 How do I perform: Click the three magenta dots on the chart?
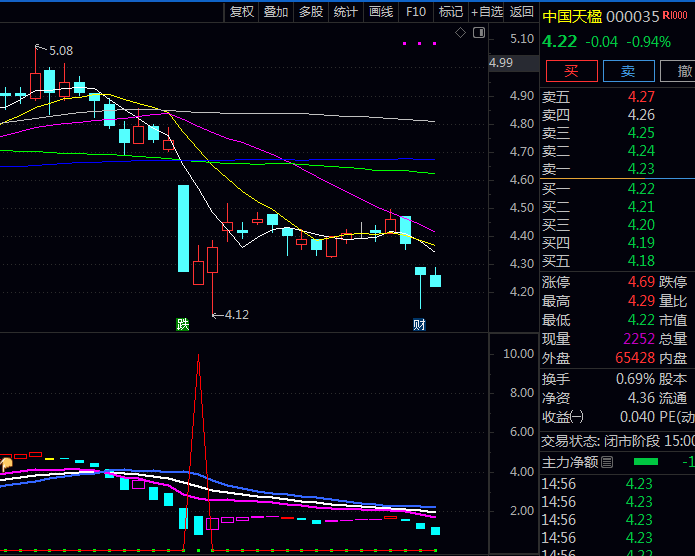[419, 44]
